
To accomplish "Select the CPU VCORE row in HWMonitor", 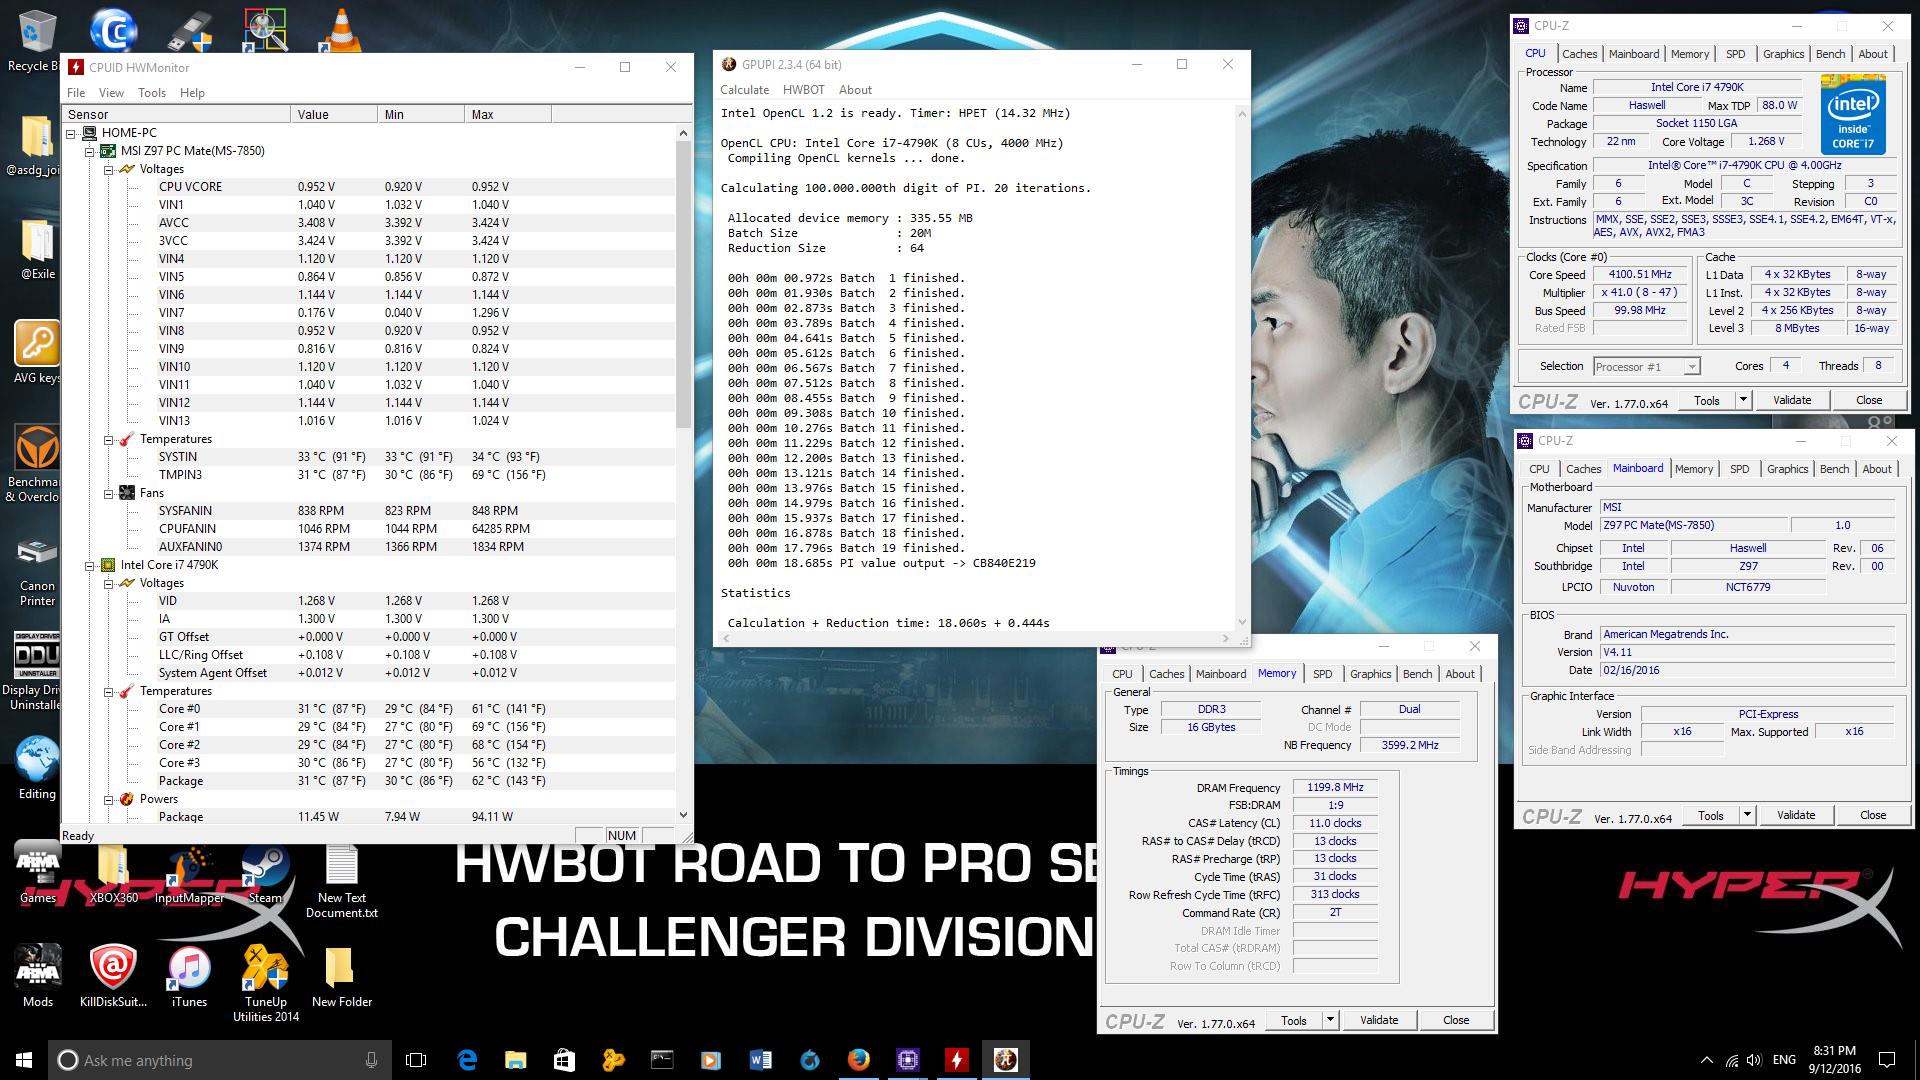I will (370, 187).
